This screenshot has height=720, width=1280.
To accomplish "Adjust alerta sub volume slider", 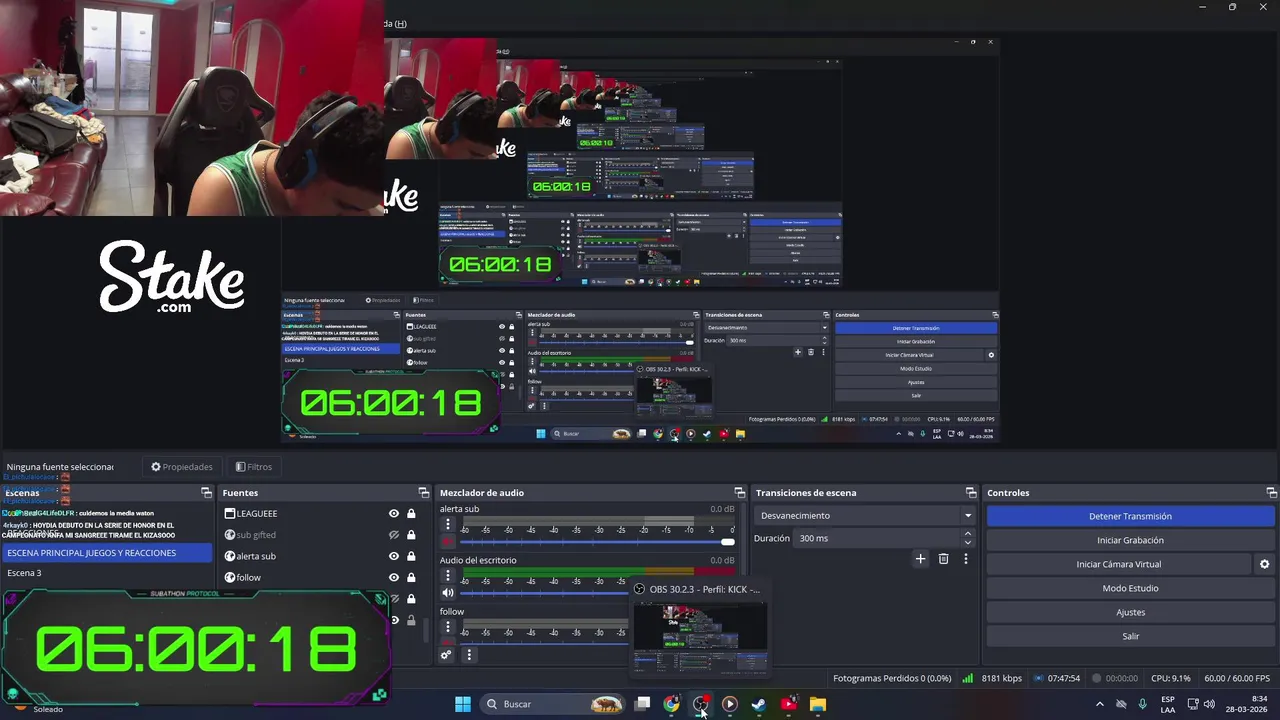I will (x=597, y=542).
